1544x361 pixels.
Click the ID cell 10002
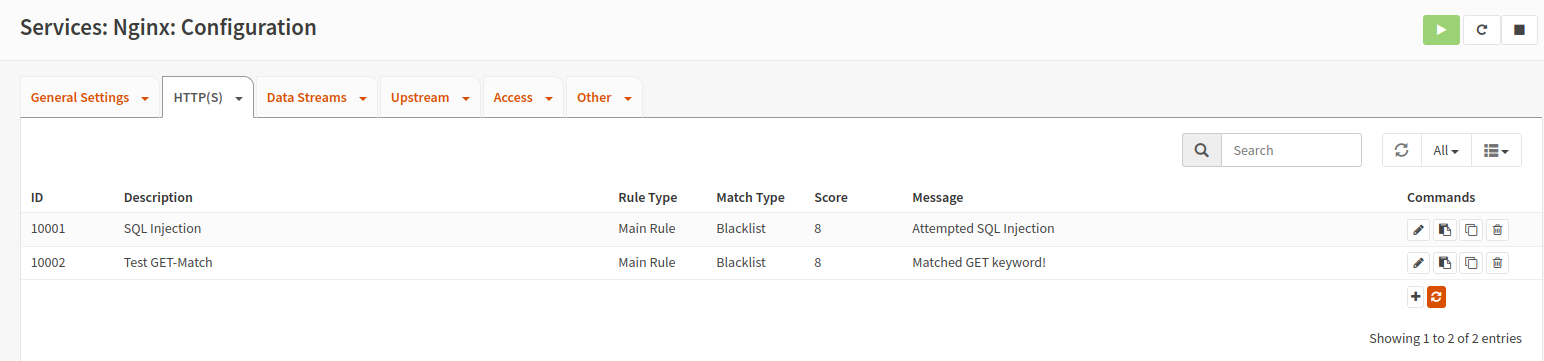[48, 263]
